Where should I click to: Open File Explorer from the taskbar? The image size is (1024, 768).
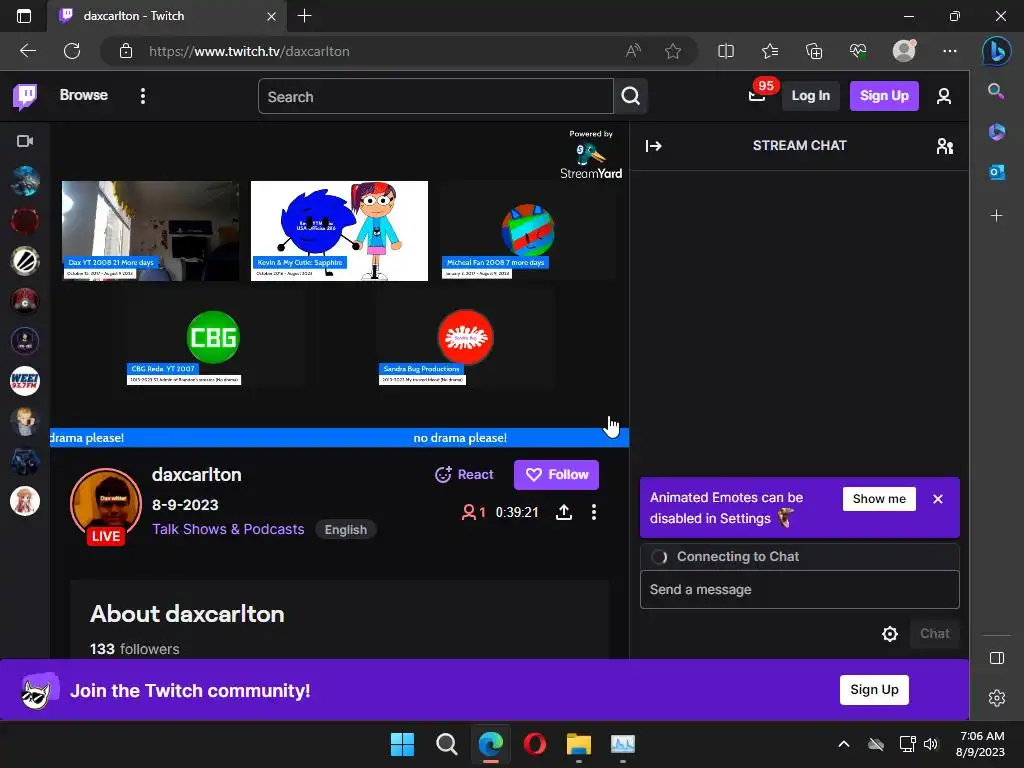point(579,744)
